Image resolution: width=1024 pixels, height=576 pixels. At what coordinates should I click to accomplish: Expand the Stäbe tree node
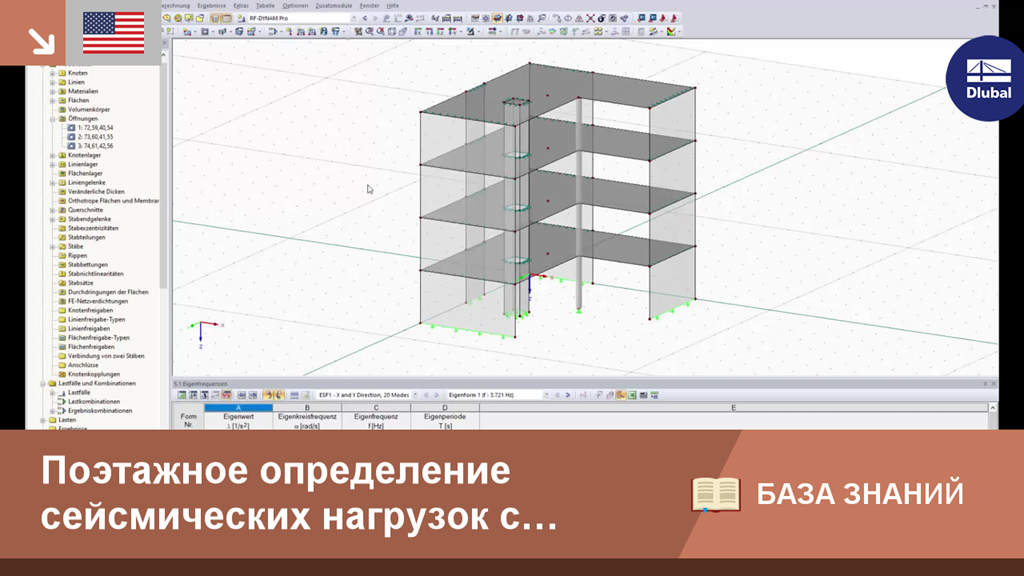click(x=53, y=247)
